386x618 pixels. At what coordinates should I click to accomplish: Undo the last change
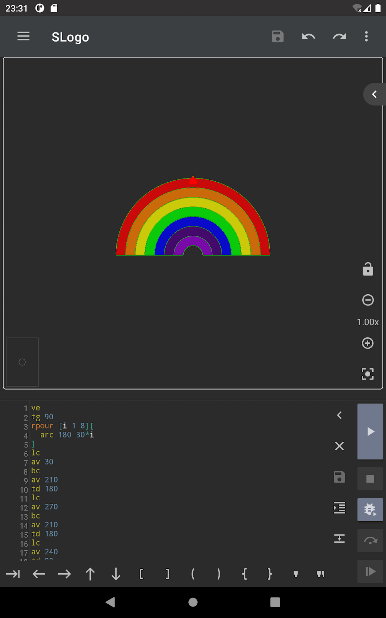308,37
